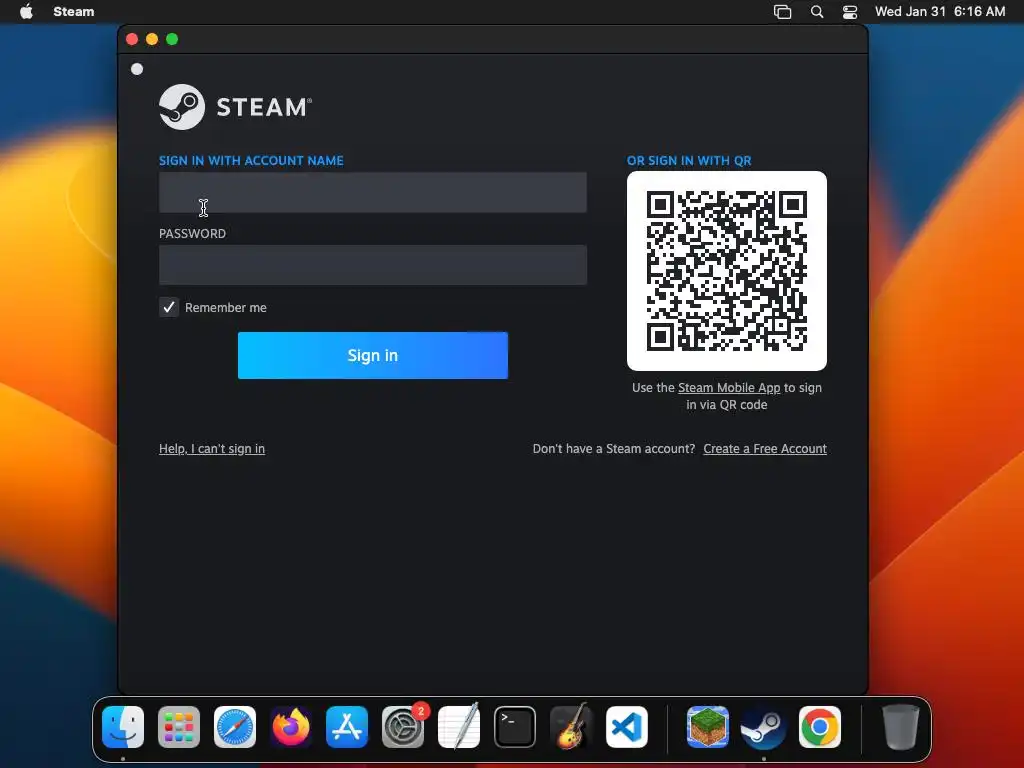Open System Settings in the dock
The height and width of the screenshot is (768, 1024).
coord(403,727)
